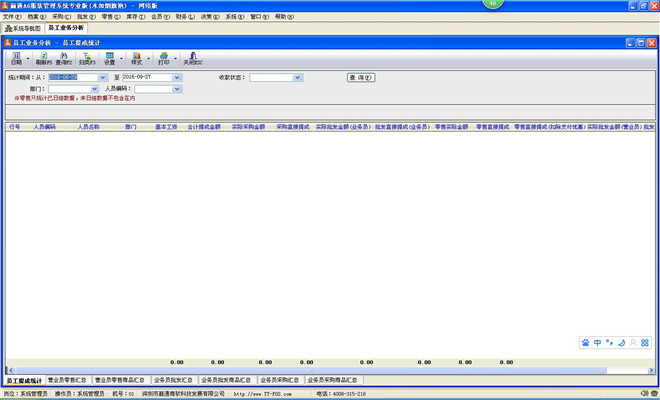Expand the arrow beside the 样式 toolbar button
Image resolution: width=660 pixels, height=400 pixels.
149,59
